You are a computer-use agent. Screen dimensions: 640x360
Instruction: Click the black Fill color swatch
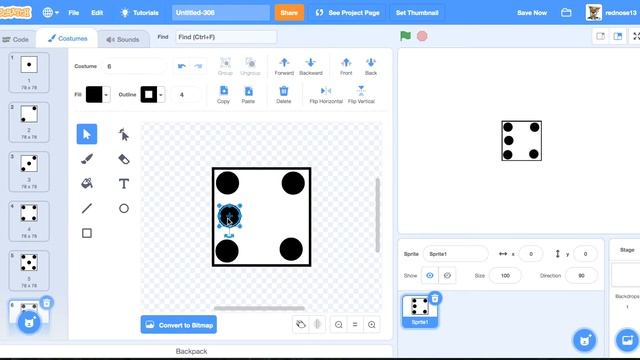pos(94,95)
